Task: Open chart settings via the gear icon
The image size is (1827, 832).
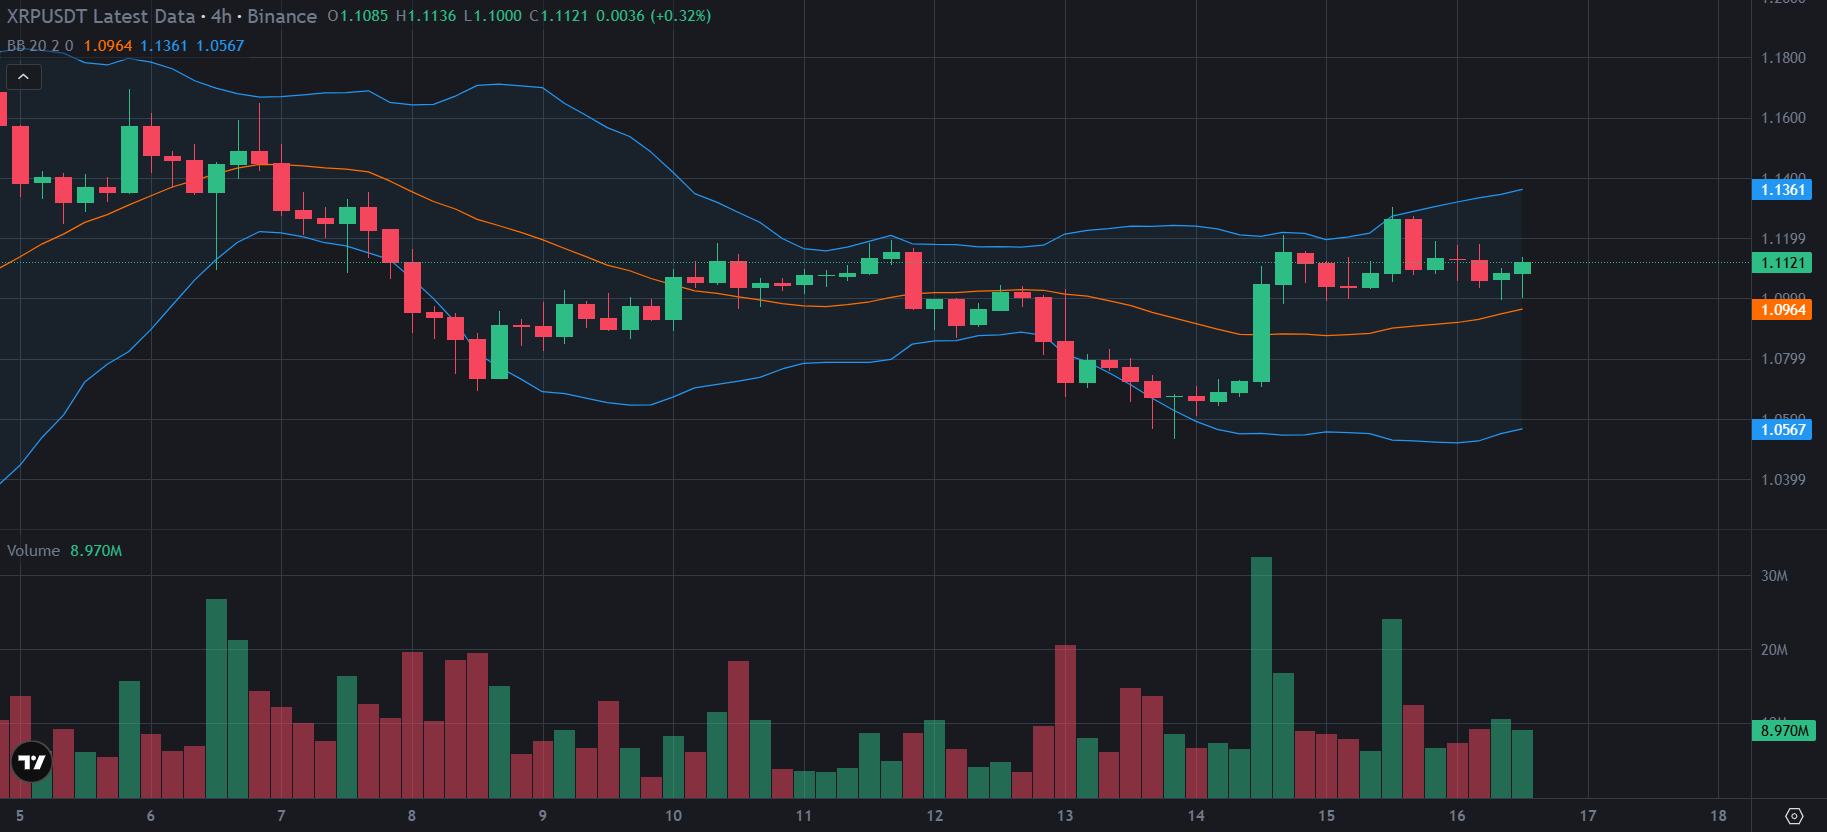Action: tap(1794, 816)
